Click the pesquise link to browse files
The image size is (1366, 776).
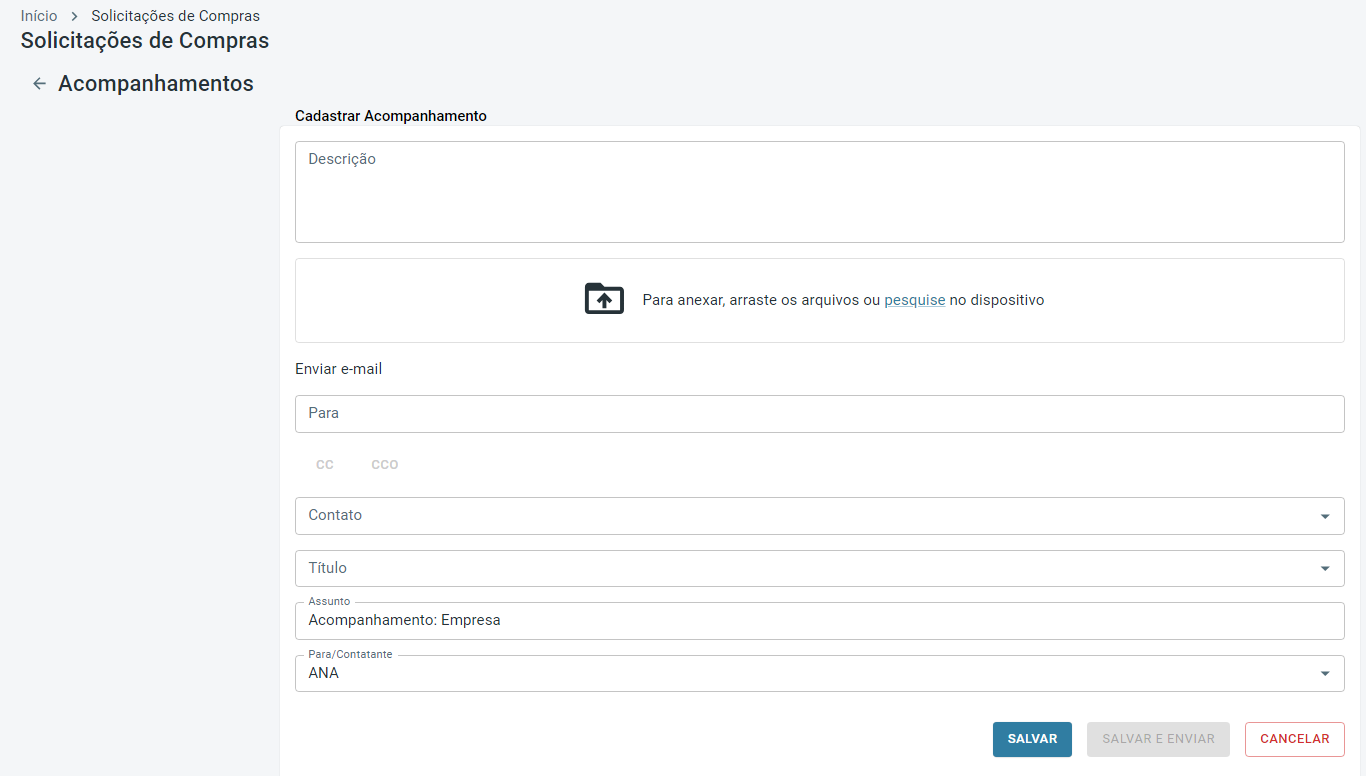914,300
